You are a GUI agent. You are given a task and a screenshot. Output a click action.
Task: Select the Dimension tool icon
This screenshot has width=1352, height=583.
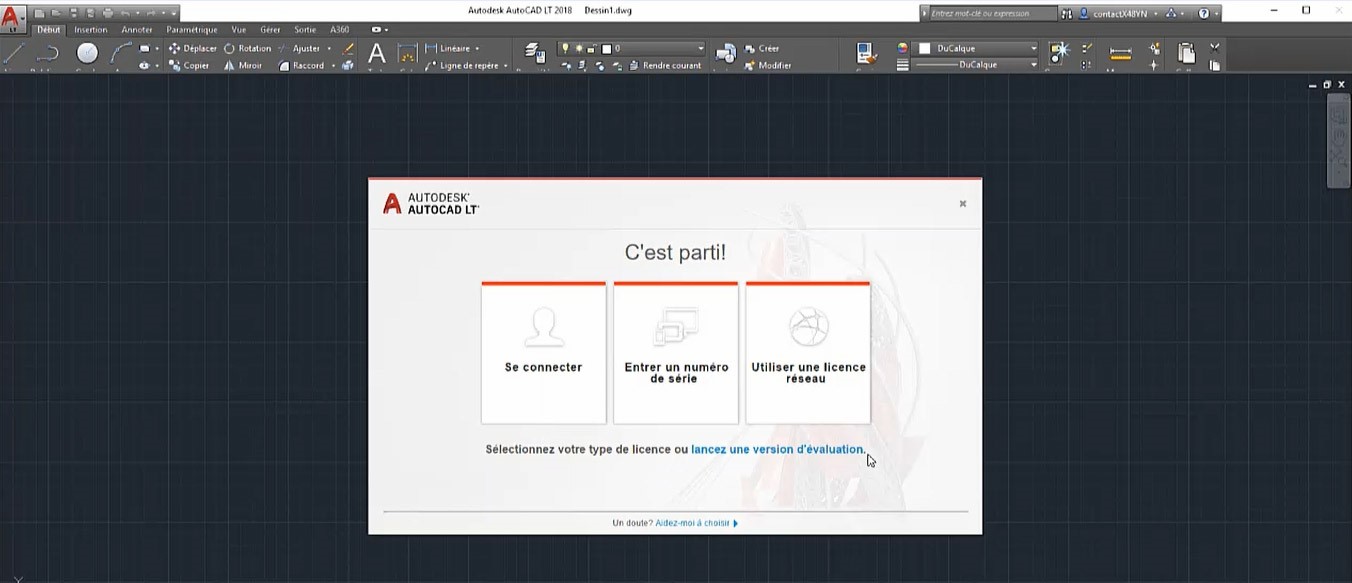click(x=407, y=54)
